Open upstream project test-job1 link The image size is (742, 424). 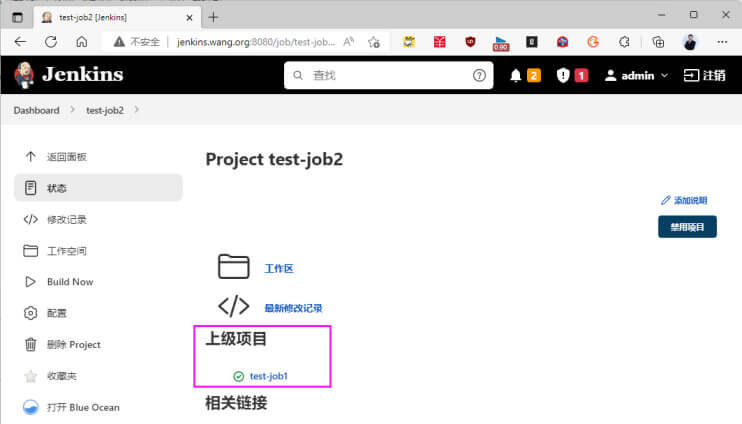tap(269, 376)
